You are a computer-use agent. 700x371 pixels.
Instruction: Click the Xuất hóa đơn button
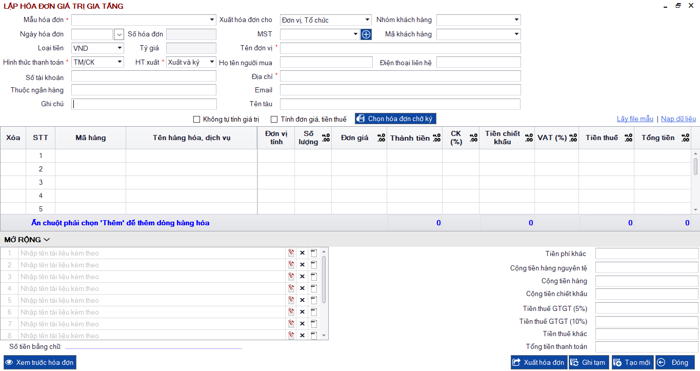click(539, 363)
